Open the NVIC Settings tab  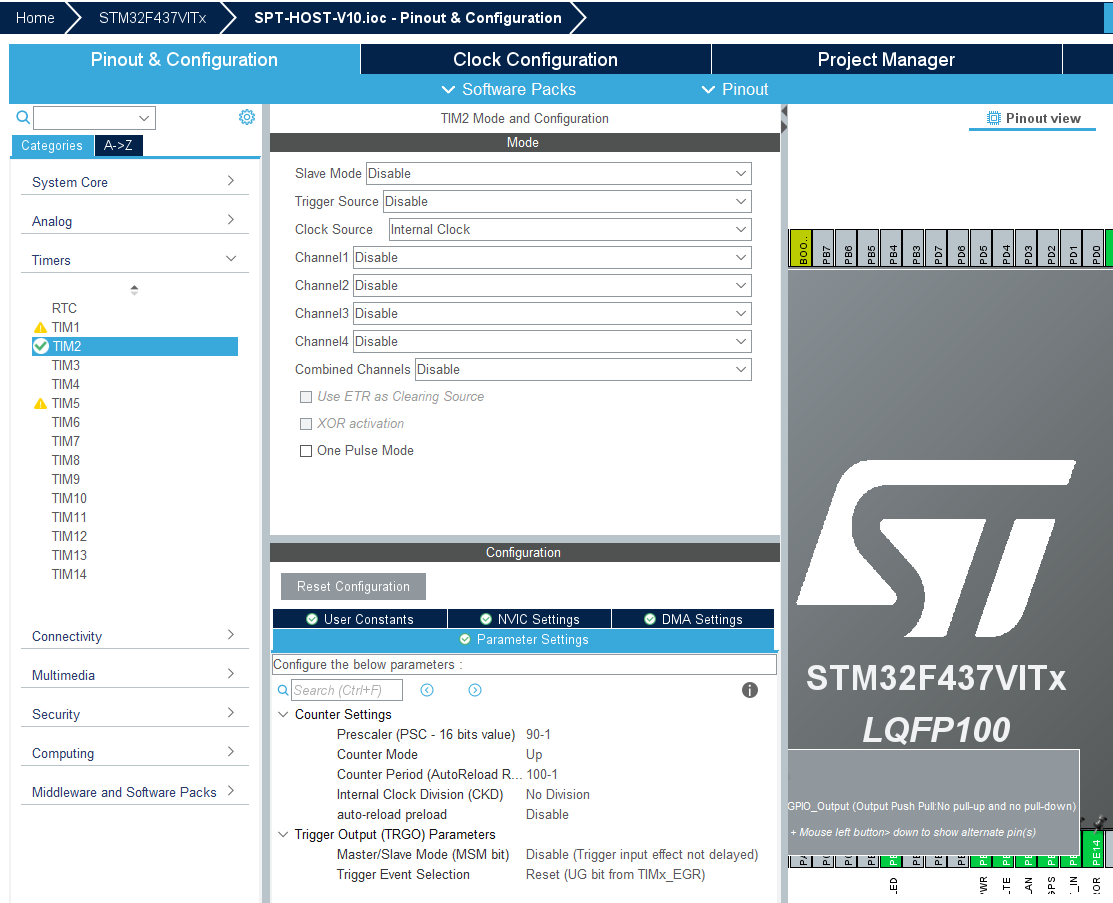point(530,619)
